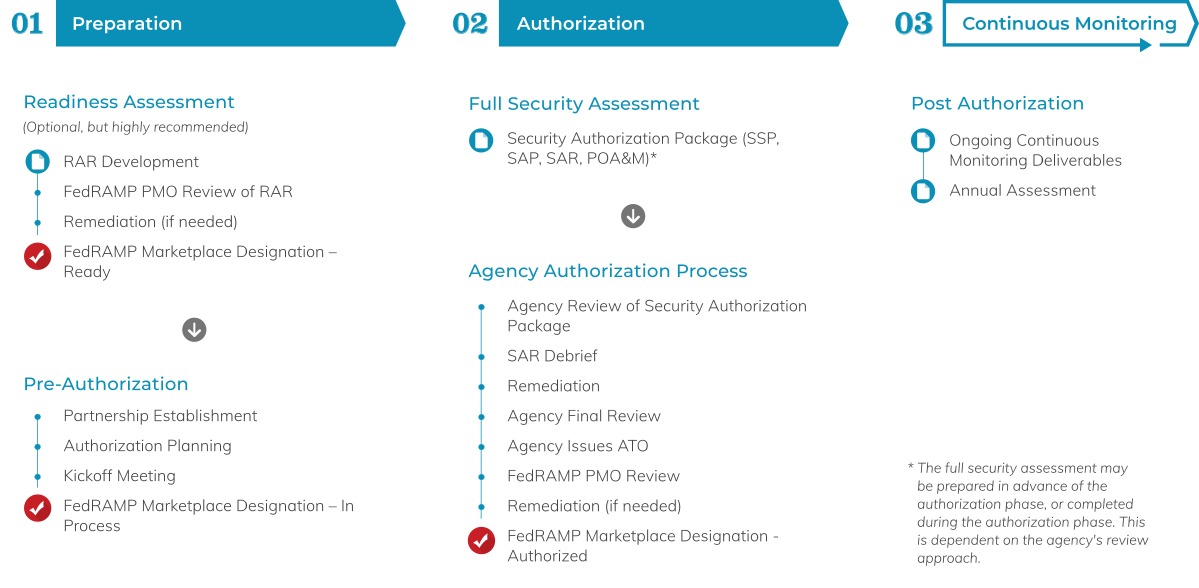Click the gray down-arrow below Readiness Assessment list
The image size is (1199, 588).
(x=194, y=330)
